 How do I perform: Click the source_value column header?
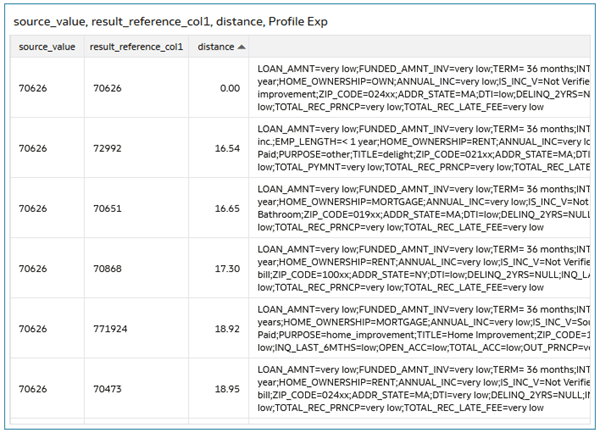click(x=47, y=47)
